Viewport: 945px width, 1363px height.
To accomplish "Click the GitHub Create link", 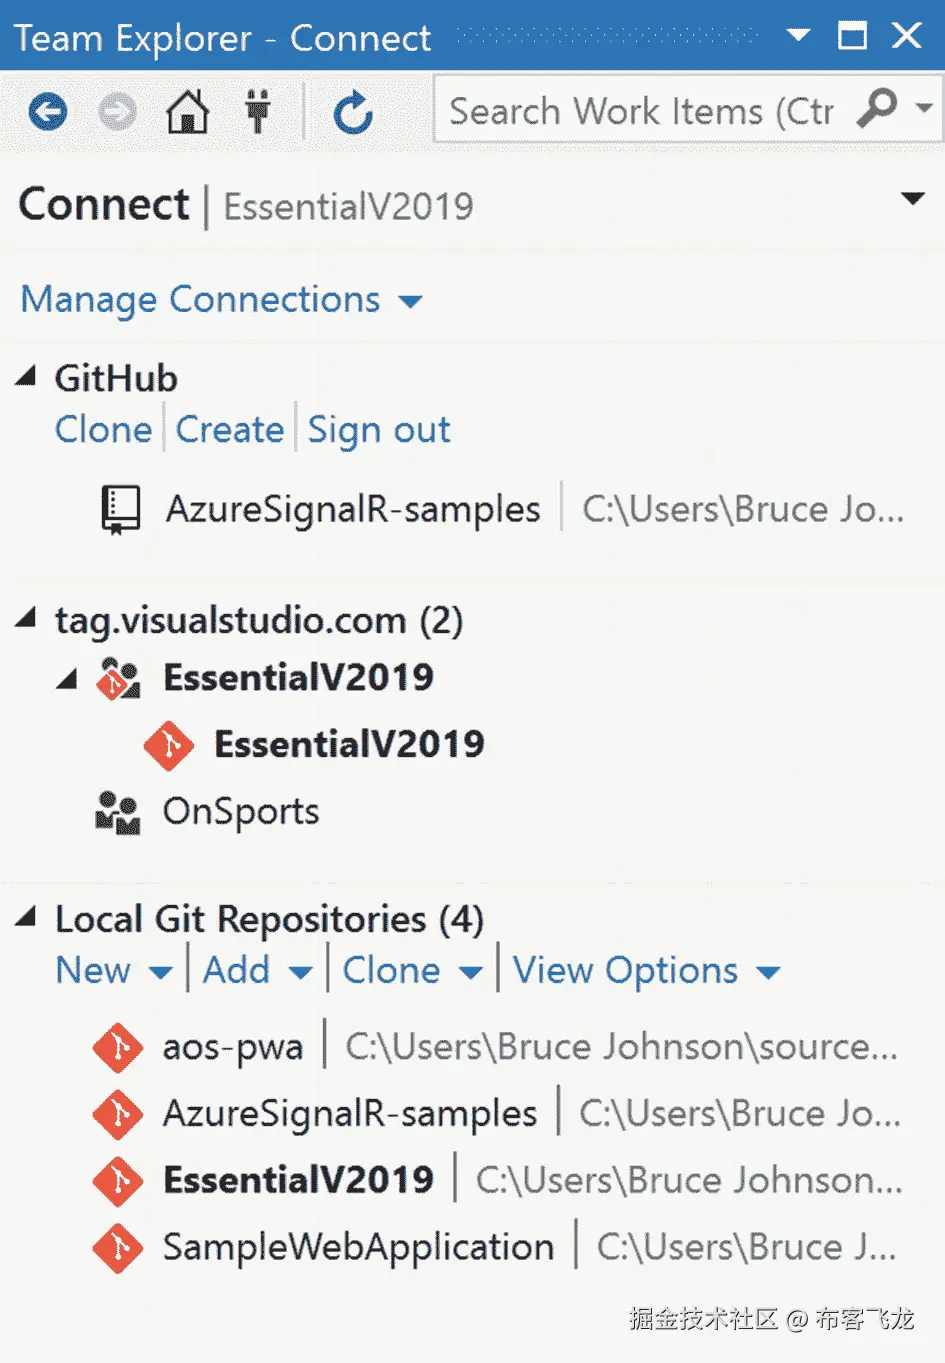I will (230, 430).
